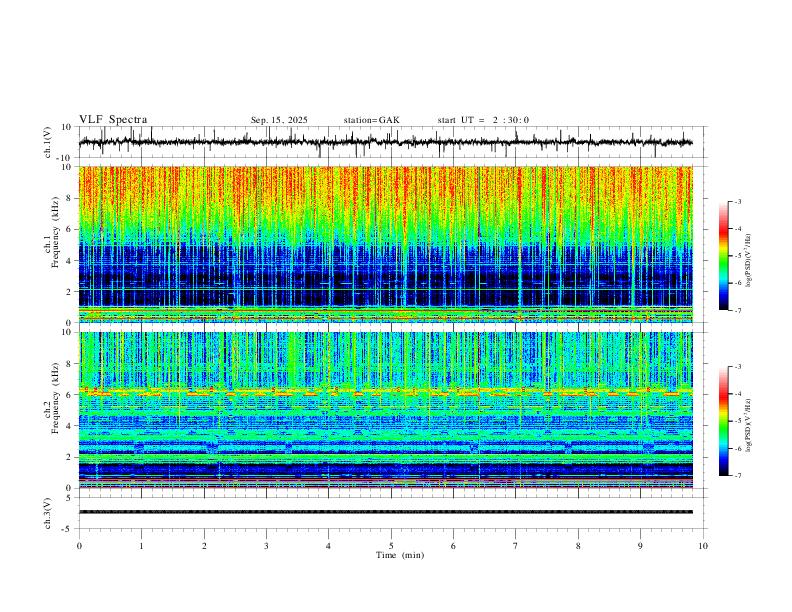Click the ch.1 spectrogram color bar

coord(723,256)
